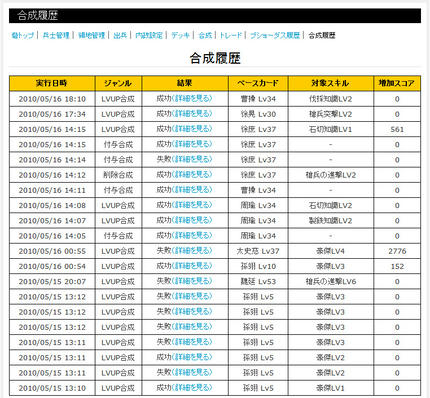Open details of the failed 14:14 付与合成 row
The height and width of the screenshot is (398, 430).
coord(192,159)
